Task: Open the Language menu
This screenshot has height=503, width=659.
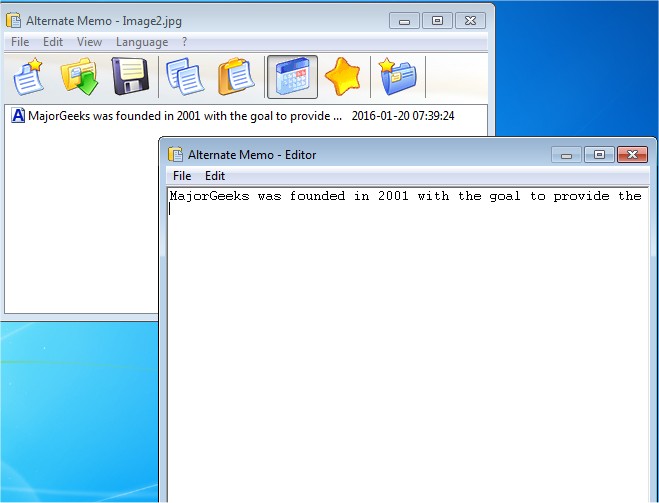Action: tap(141, 42)
